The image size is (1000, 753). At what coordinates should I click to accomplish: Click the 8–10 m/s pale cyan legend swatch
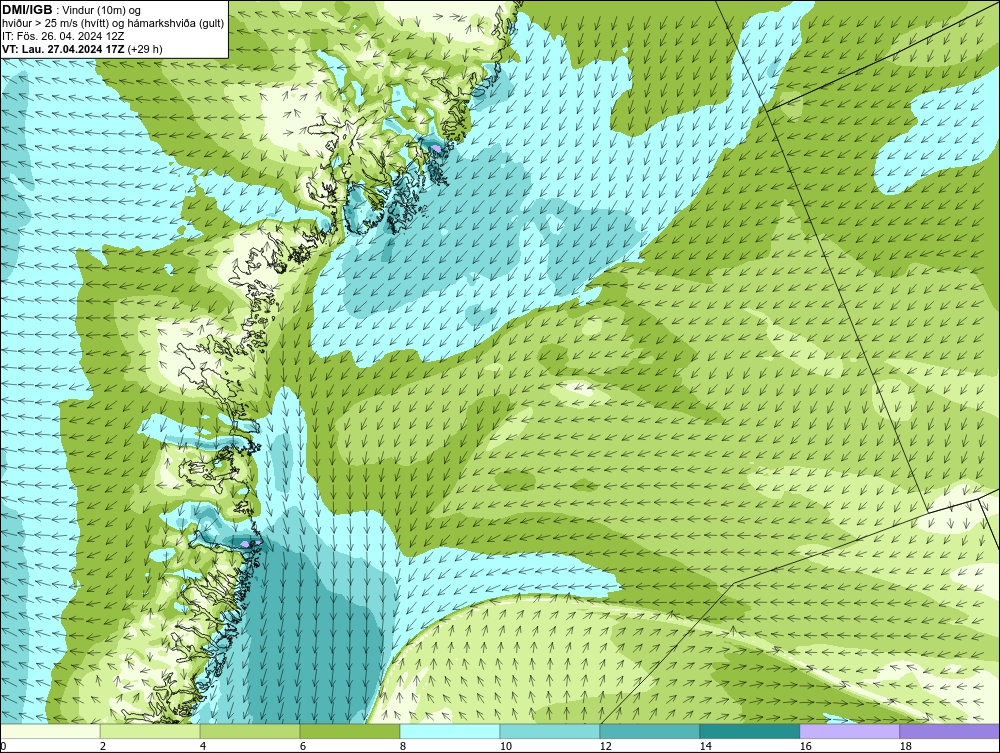[450, 731]
